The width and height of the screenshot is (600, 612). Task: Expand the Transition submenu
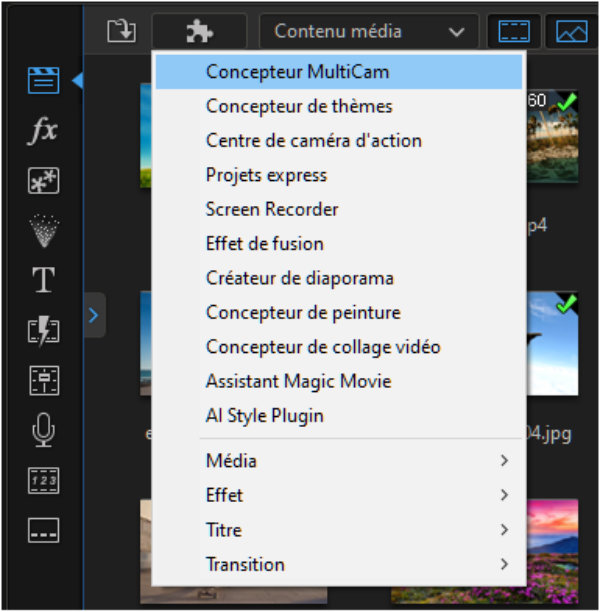[x=340, y=564]
